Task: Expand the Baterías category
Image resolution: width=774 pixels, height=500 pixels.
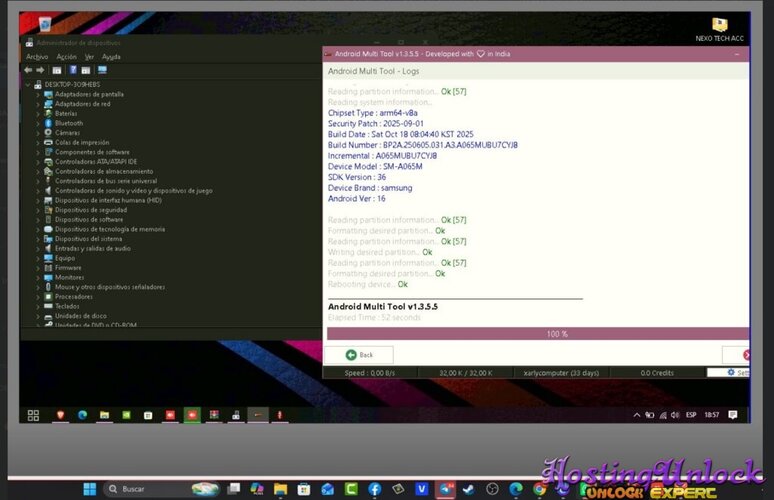Action: (38, 114)
